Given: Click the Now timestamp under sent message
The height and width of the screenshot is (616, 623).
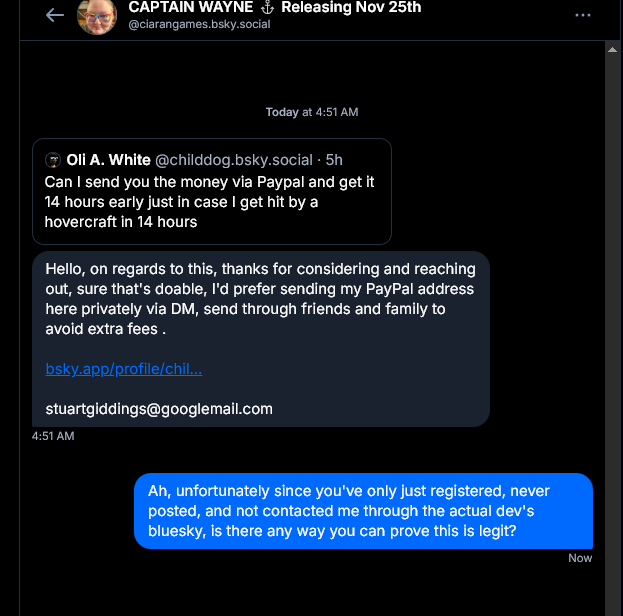Looking at the screenshot, I should (x=580, y=558).
